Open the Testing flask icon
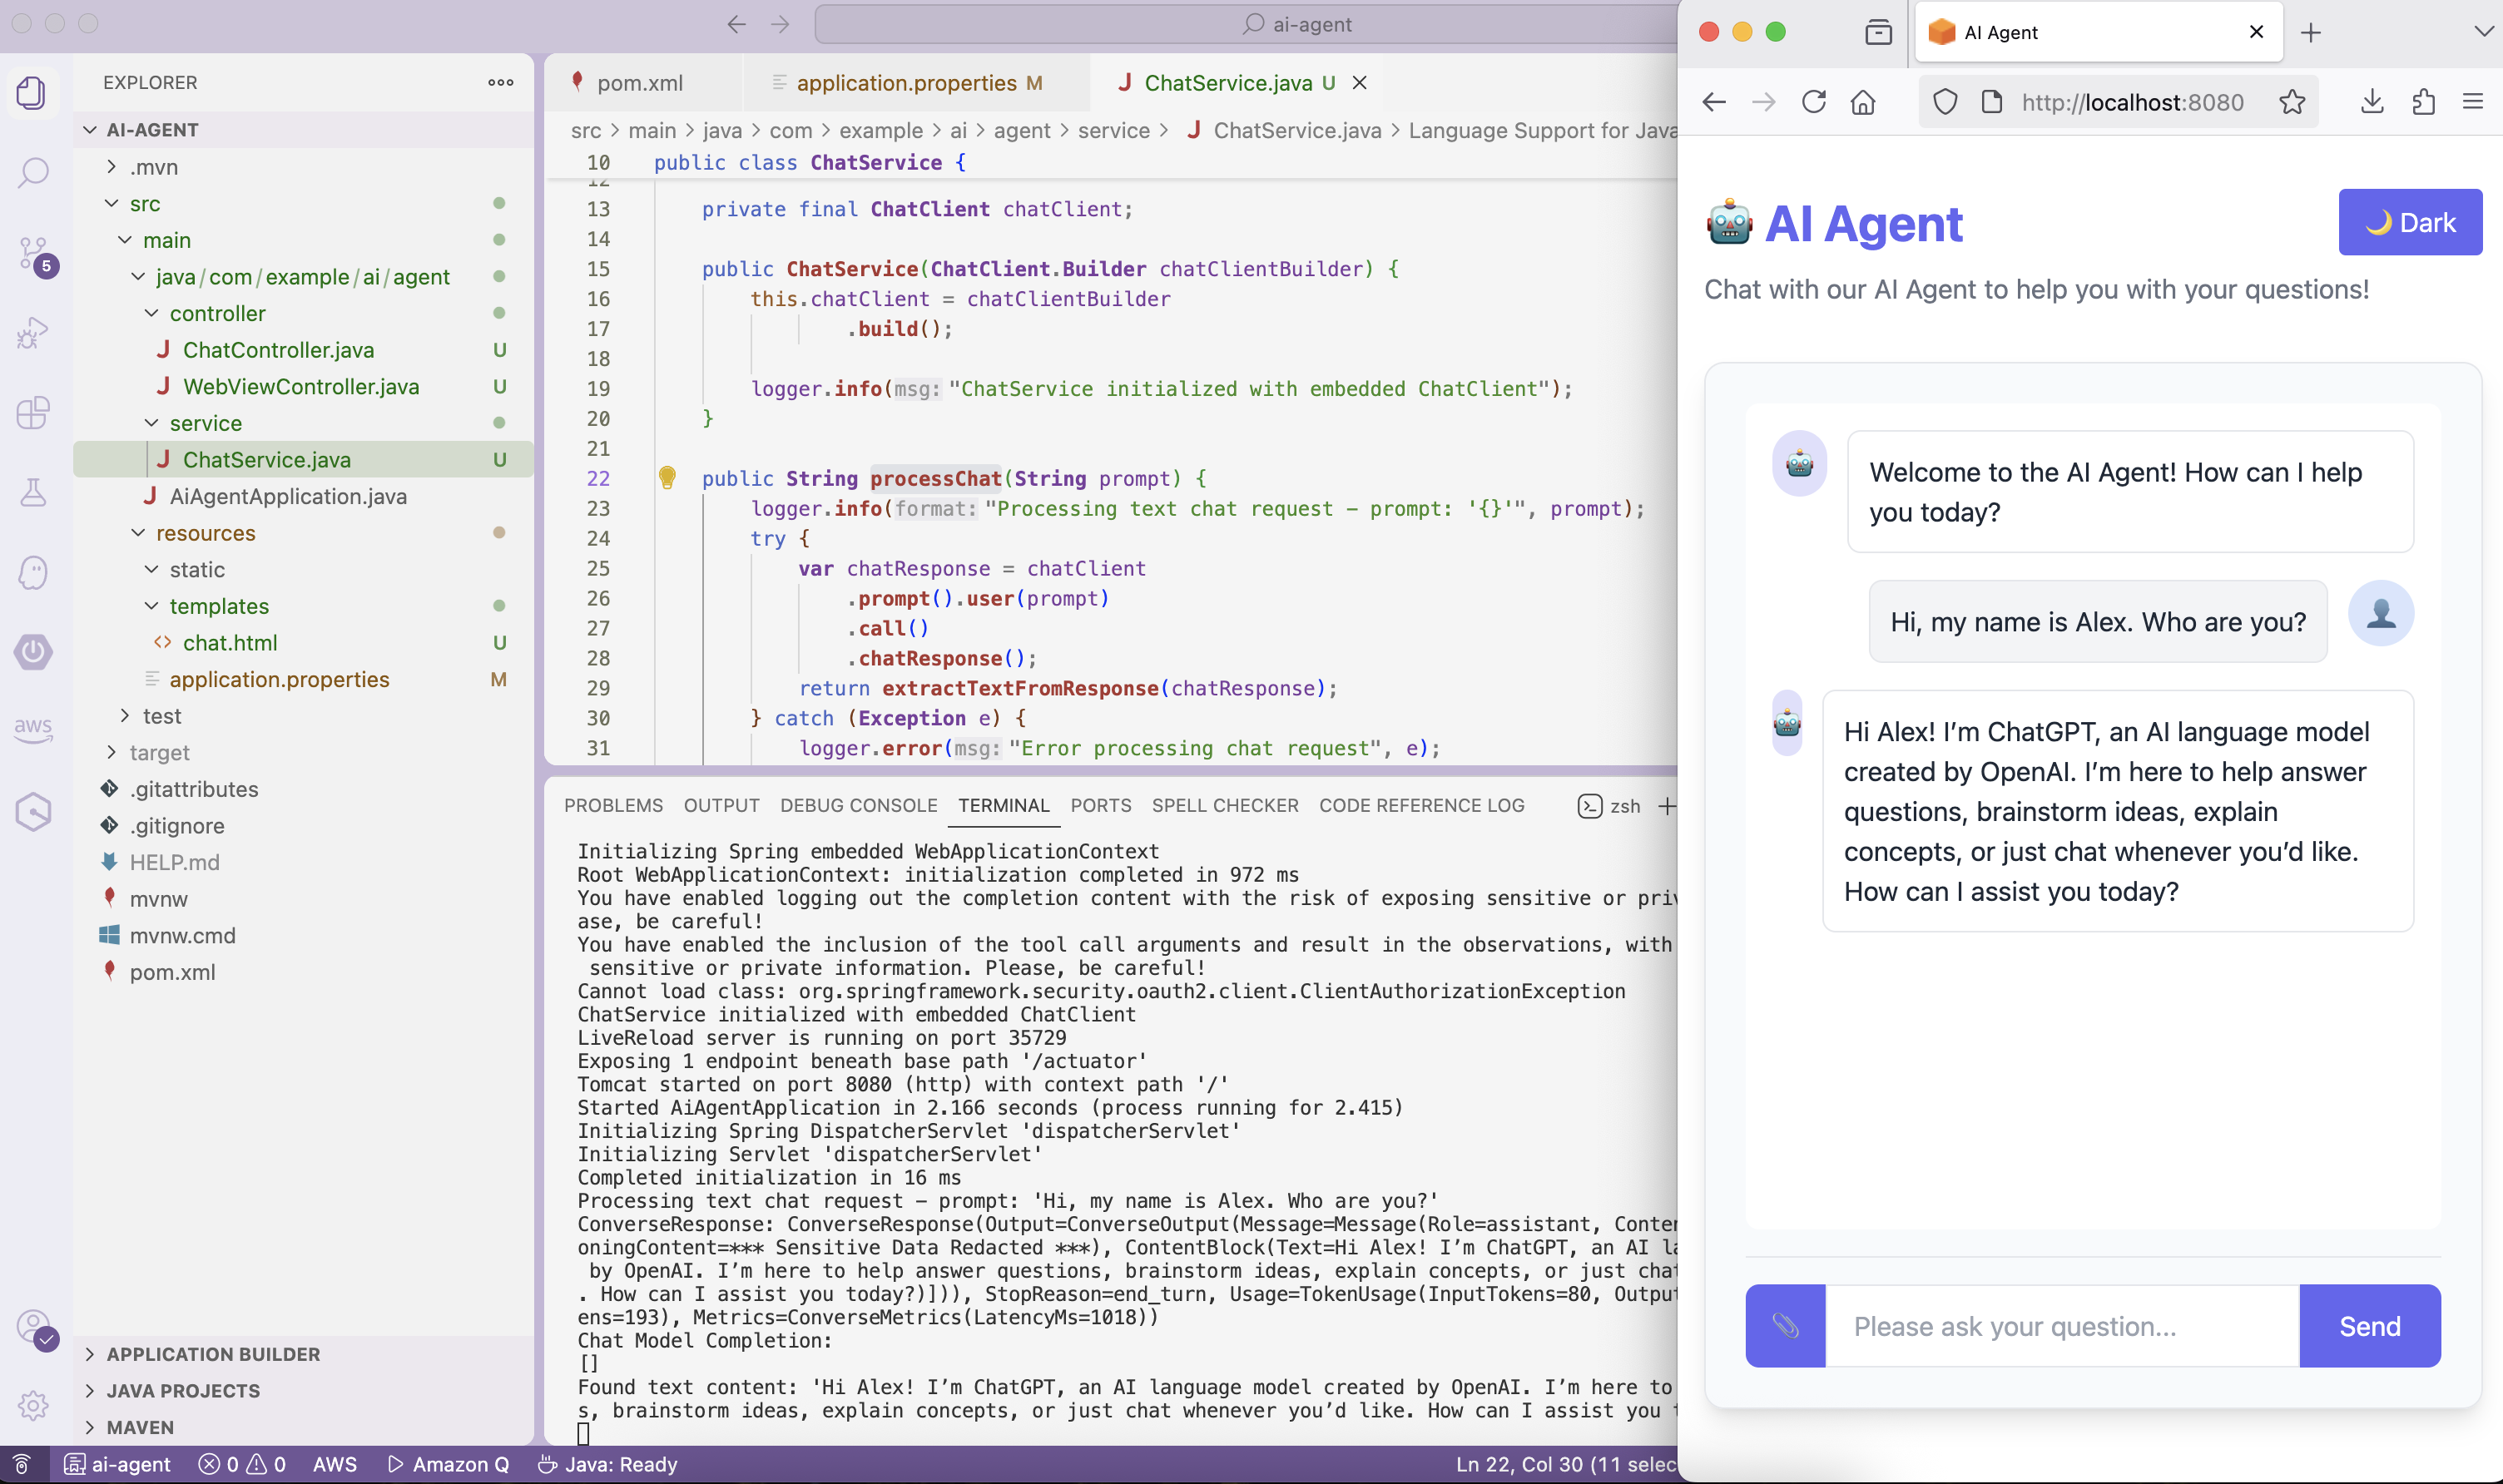Screen dimensions: 2503x1484 pyautogui.click(x=33, y=492)
